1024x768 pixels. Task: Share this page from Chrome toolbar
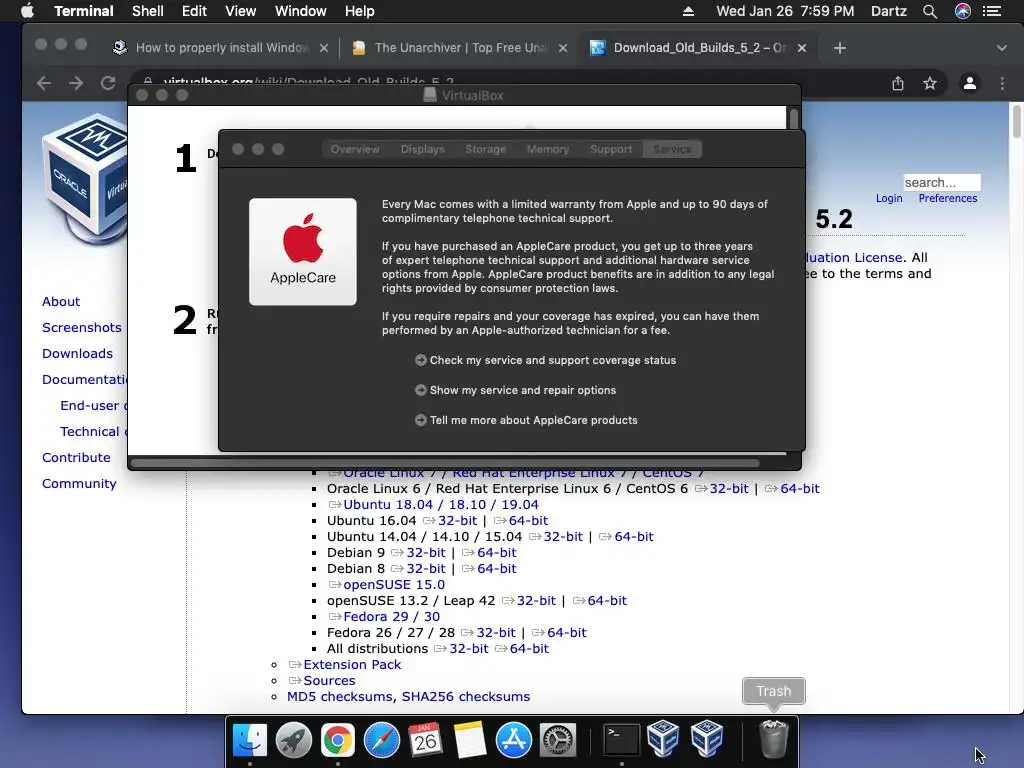[x=898, y=83]
